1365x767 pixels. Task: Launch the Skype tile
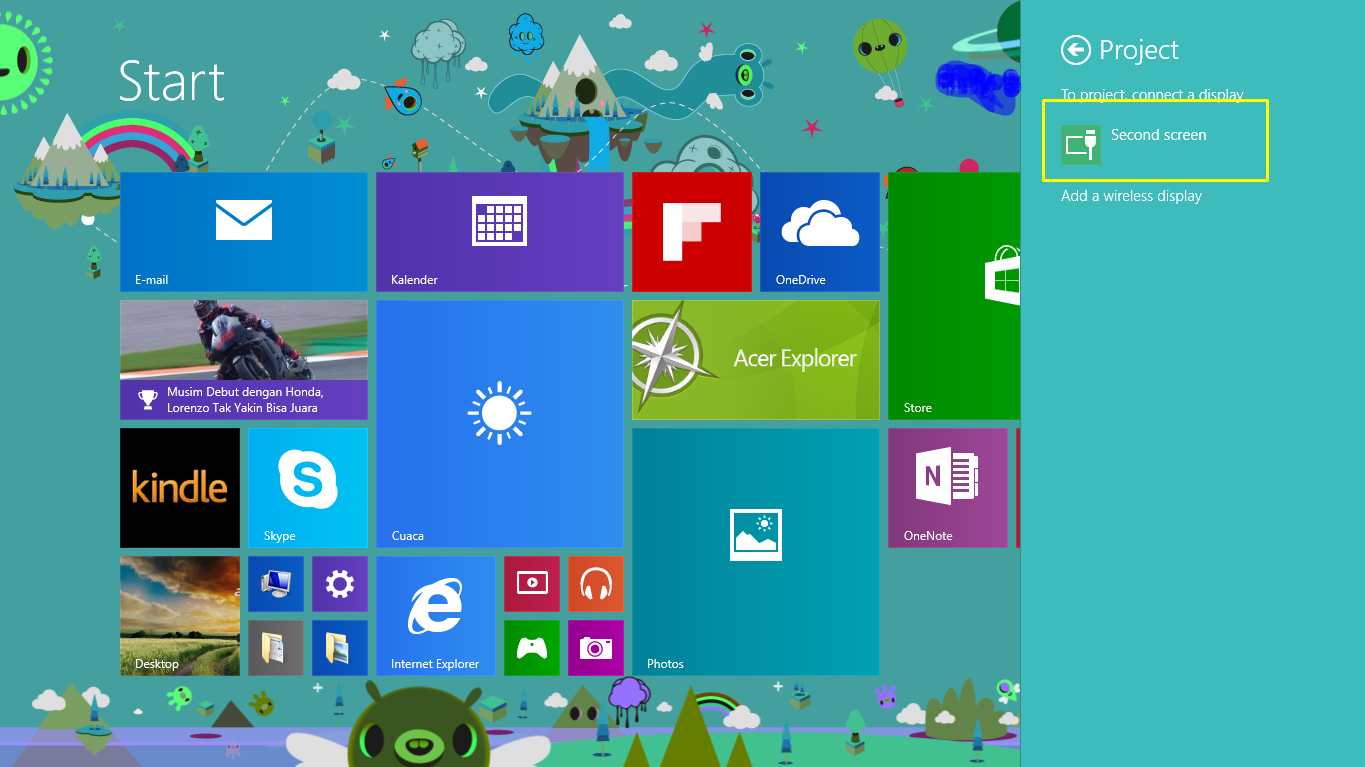308,488
